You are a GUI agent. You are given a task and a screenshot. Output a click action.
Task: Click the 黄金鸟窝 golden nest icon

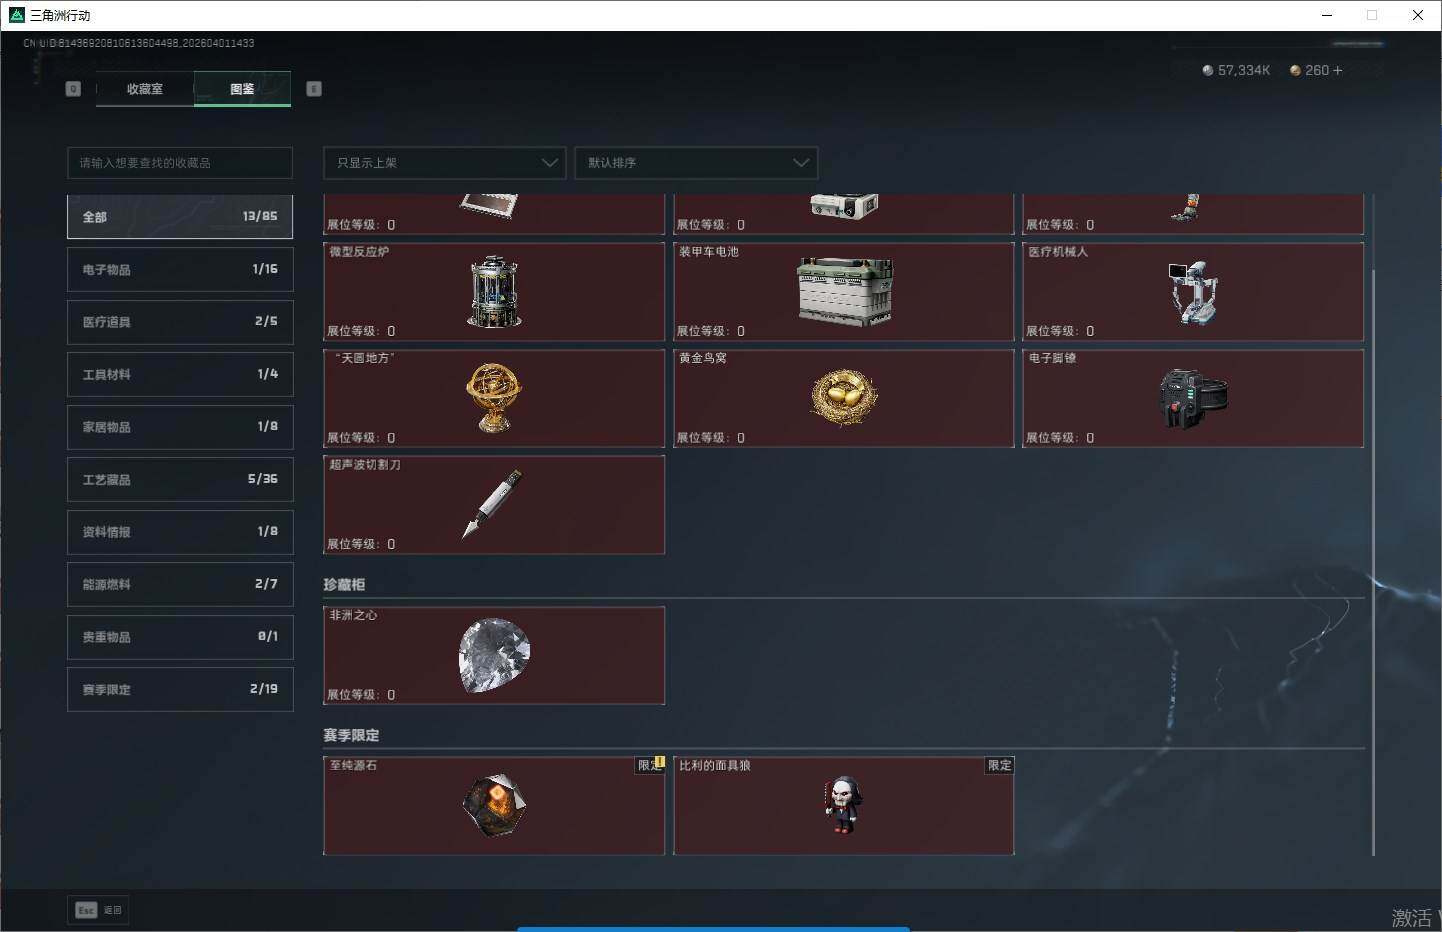coord(844,398)
